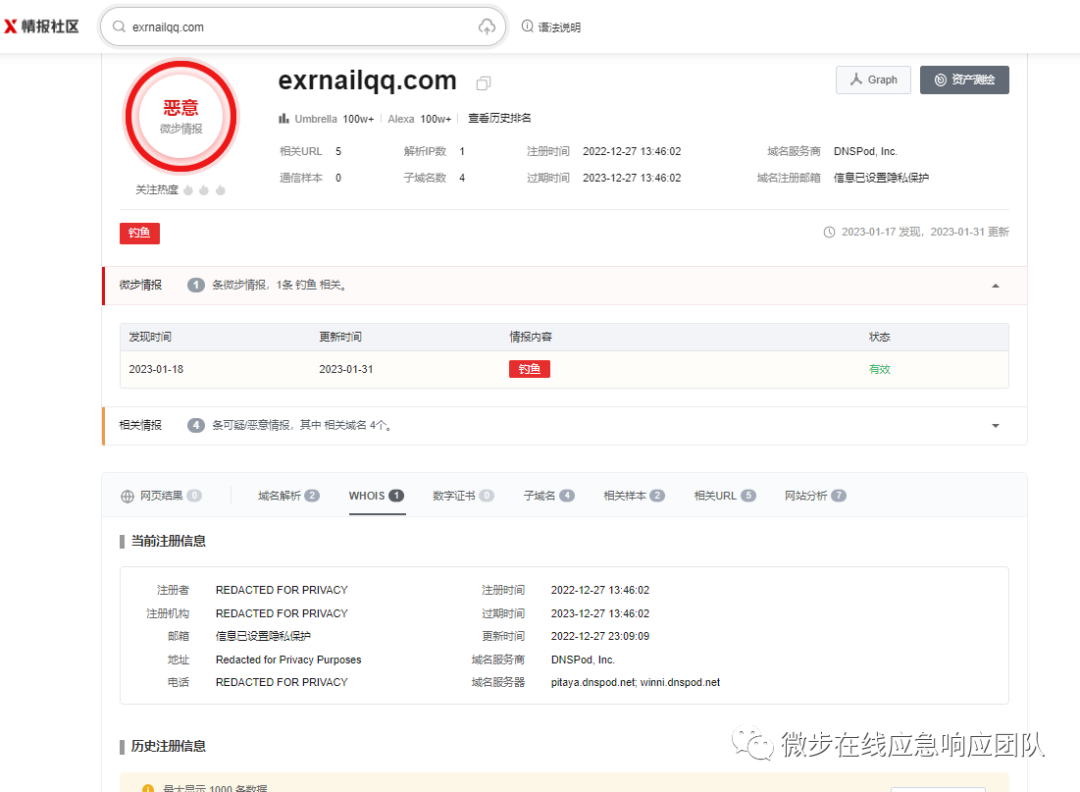
Task: Click the count badge 4 beside 相关情报
Action: pos(196,426)
